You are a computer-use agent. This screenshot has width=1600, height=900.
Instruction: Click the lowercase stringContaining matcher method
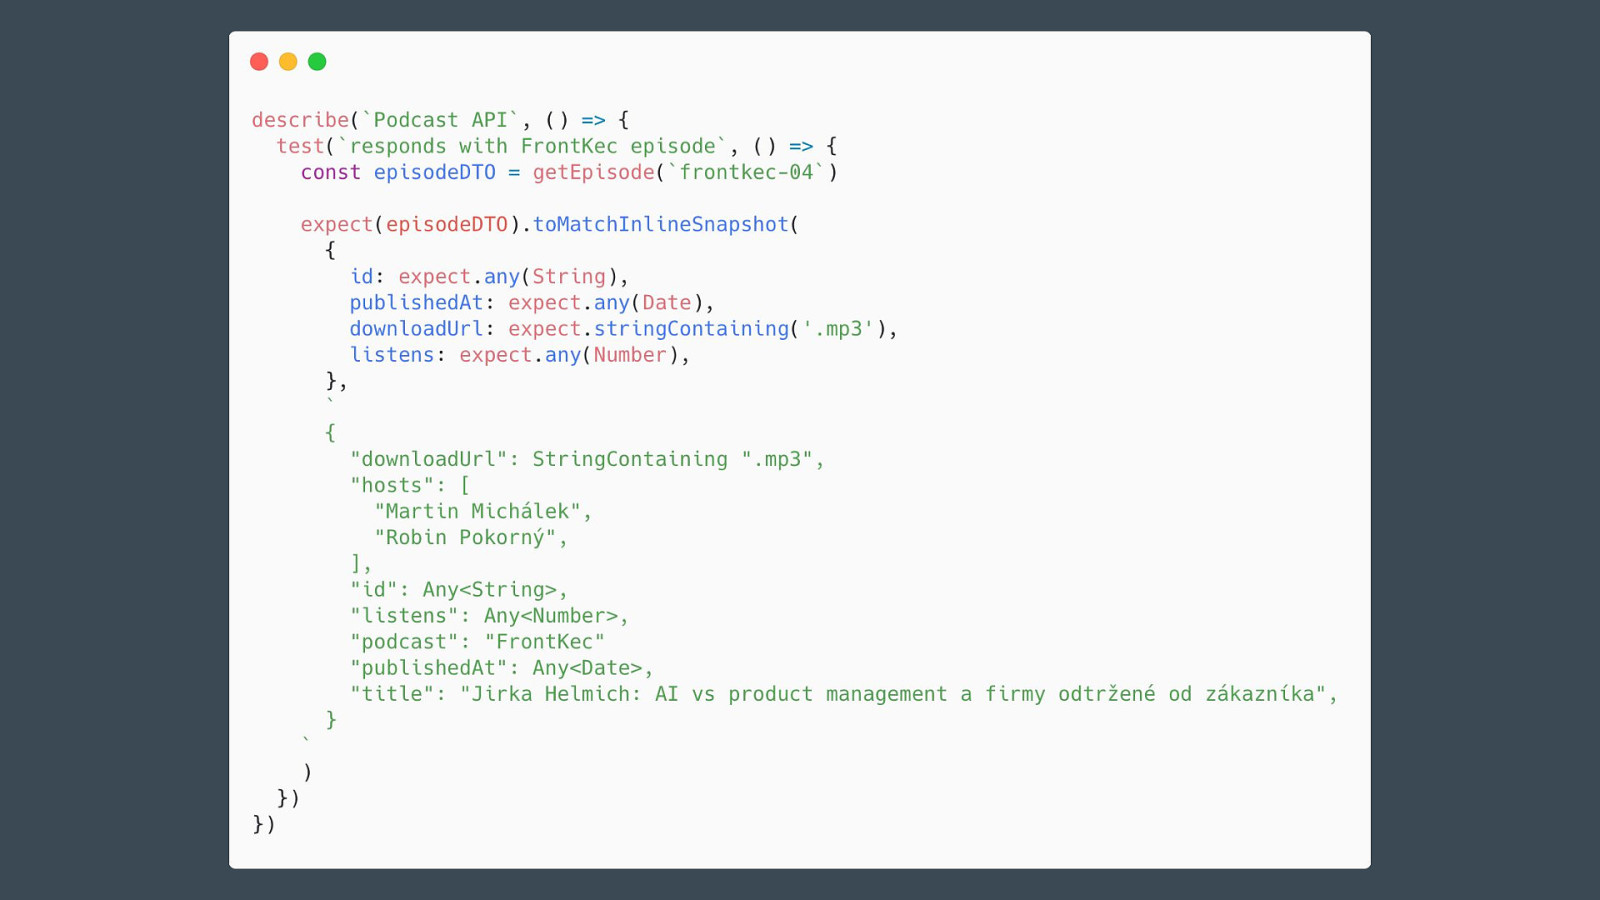click(x=691, y=329)
